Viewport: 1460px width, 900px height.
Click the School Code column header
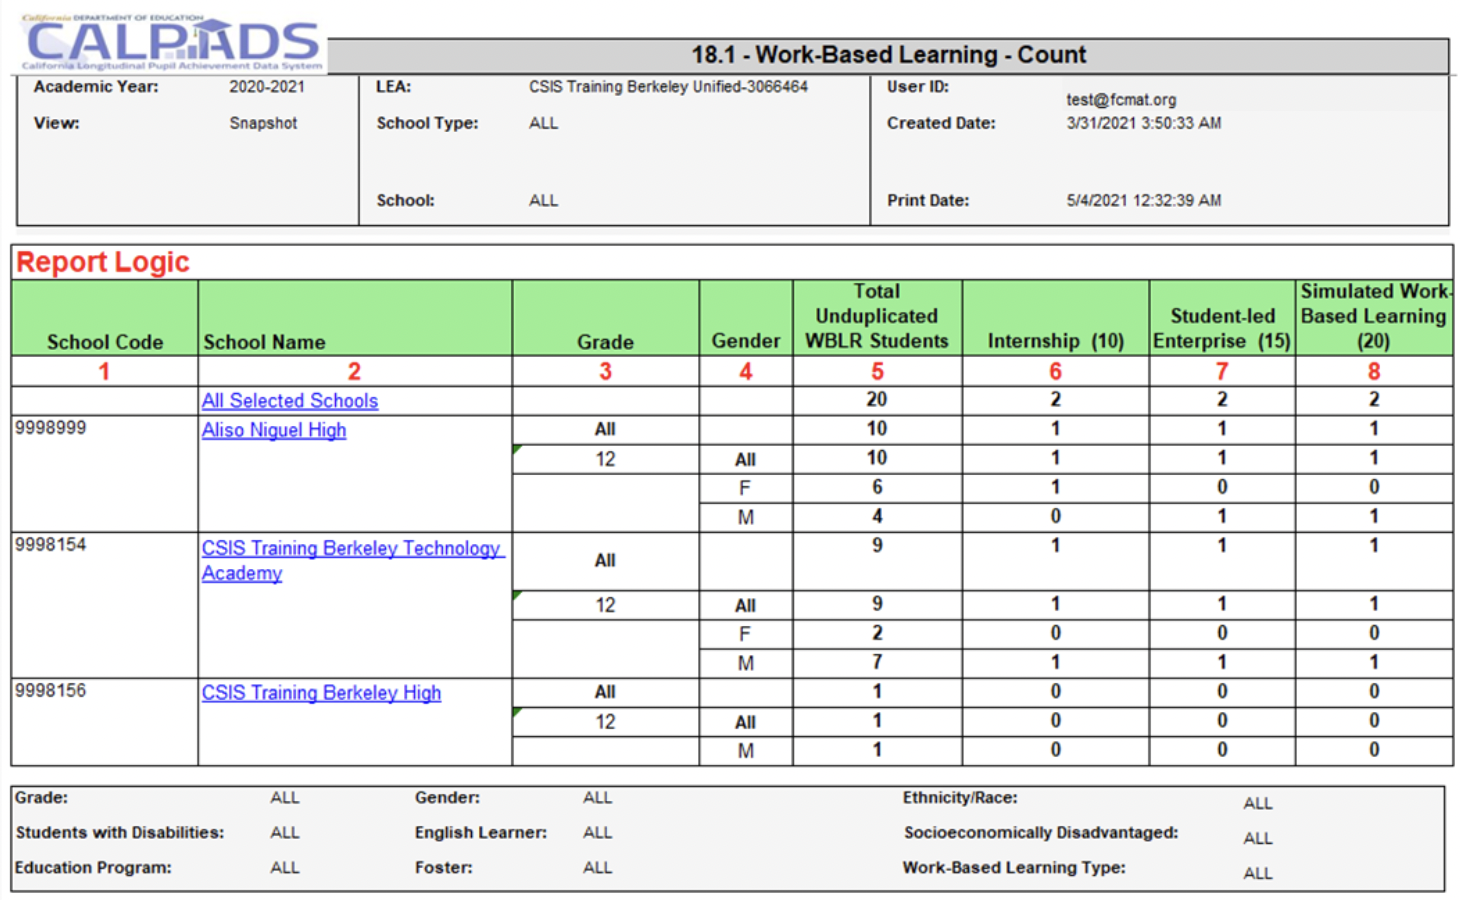click(105, 342)
